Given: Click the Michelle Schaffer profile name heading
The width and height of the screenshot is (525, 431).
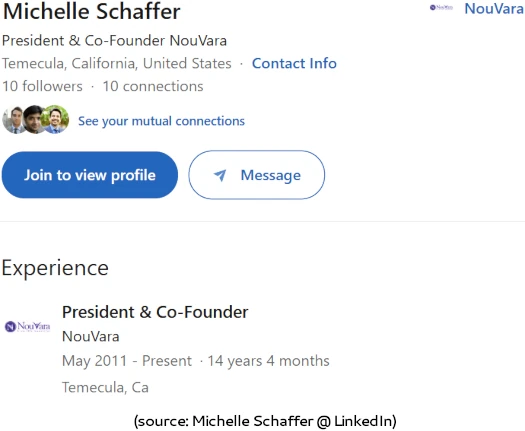Looking at the screenshot, I should click(x=91, y=11).
